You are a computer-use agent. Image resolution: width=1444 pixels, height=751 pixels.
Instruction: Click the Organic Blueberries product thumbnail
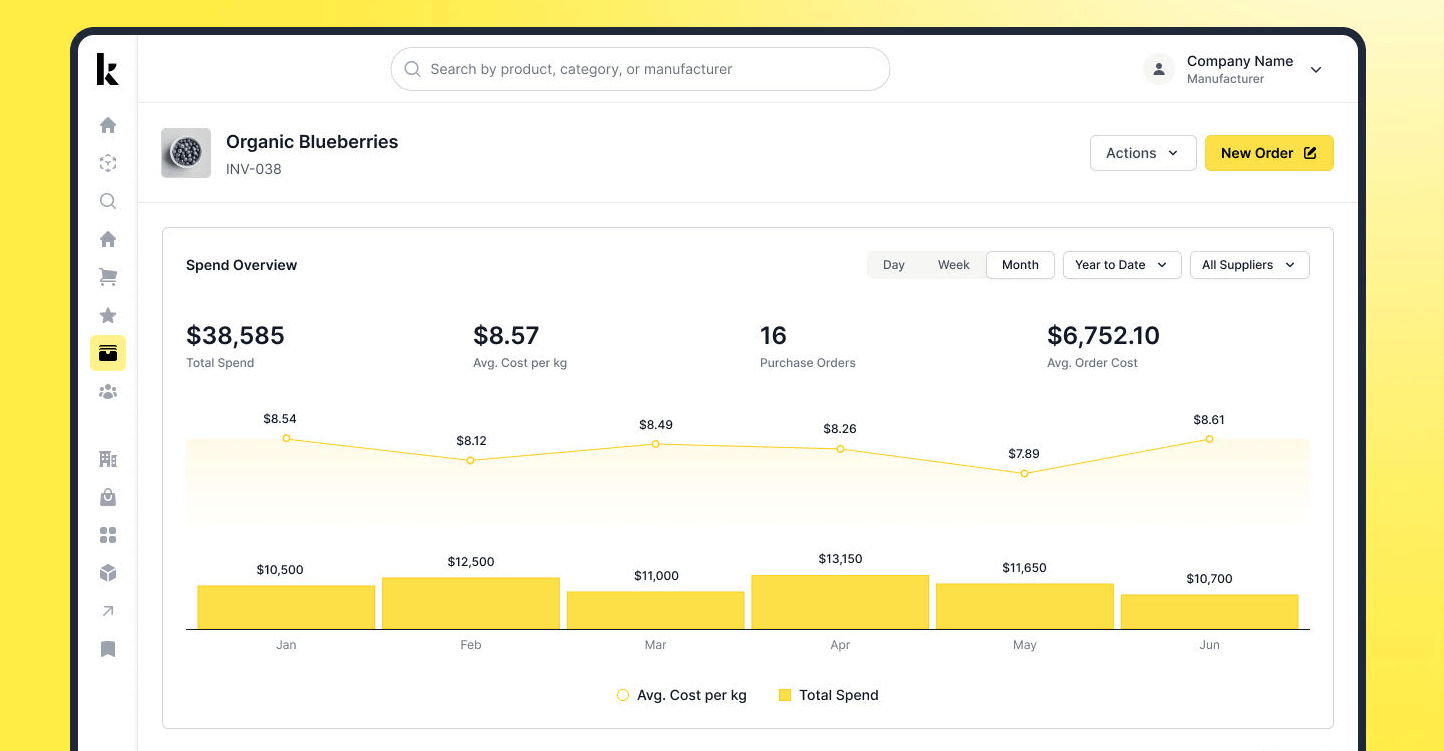pos(186,153)
